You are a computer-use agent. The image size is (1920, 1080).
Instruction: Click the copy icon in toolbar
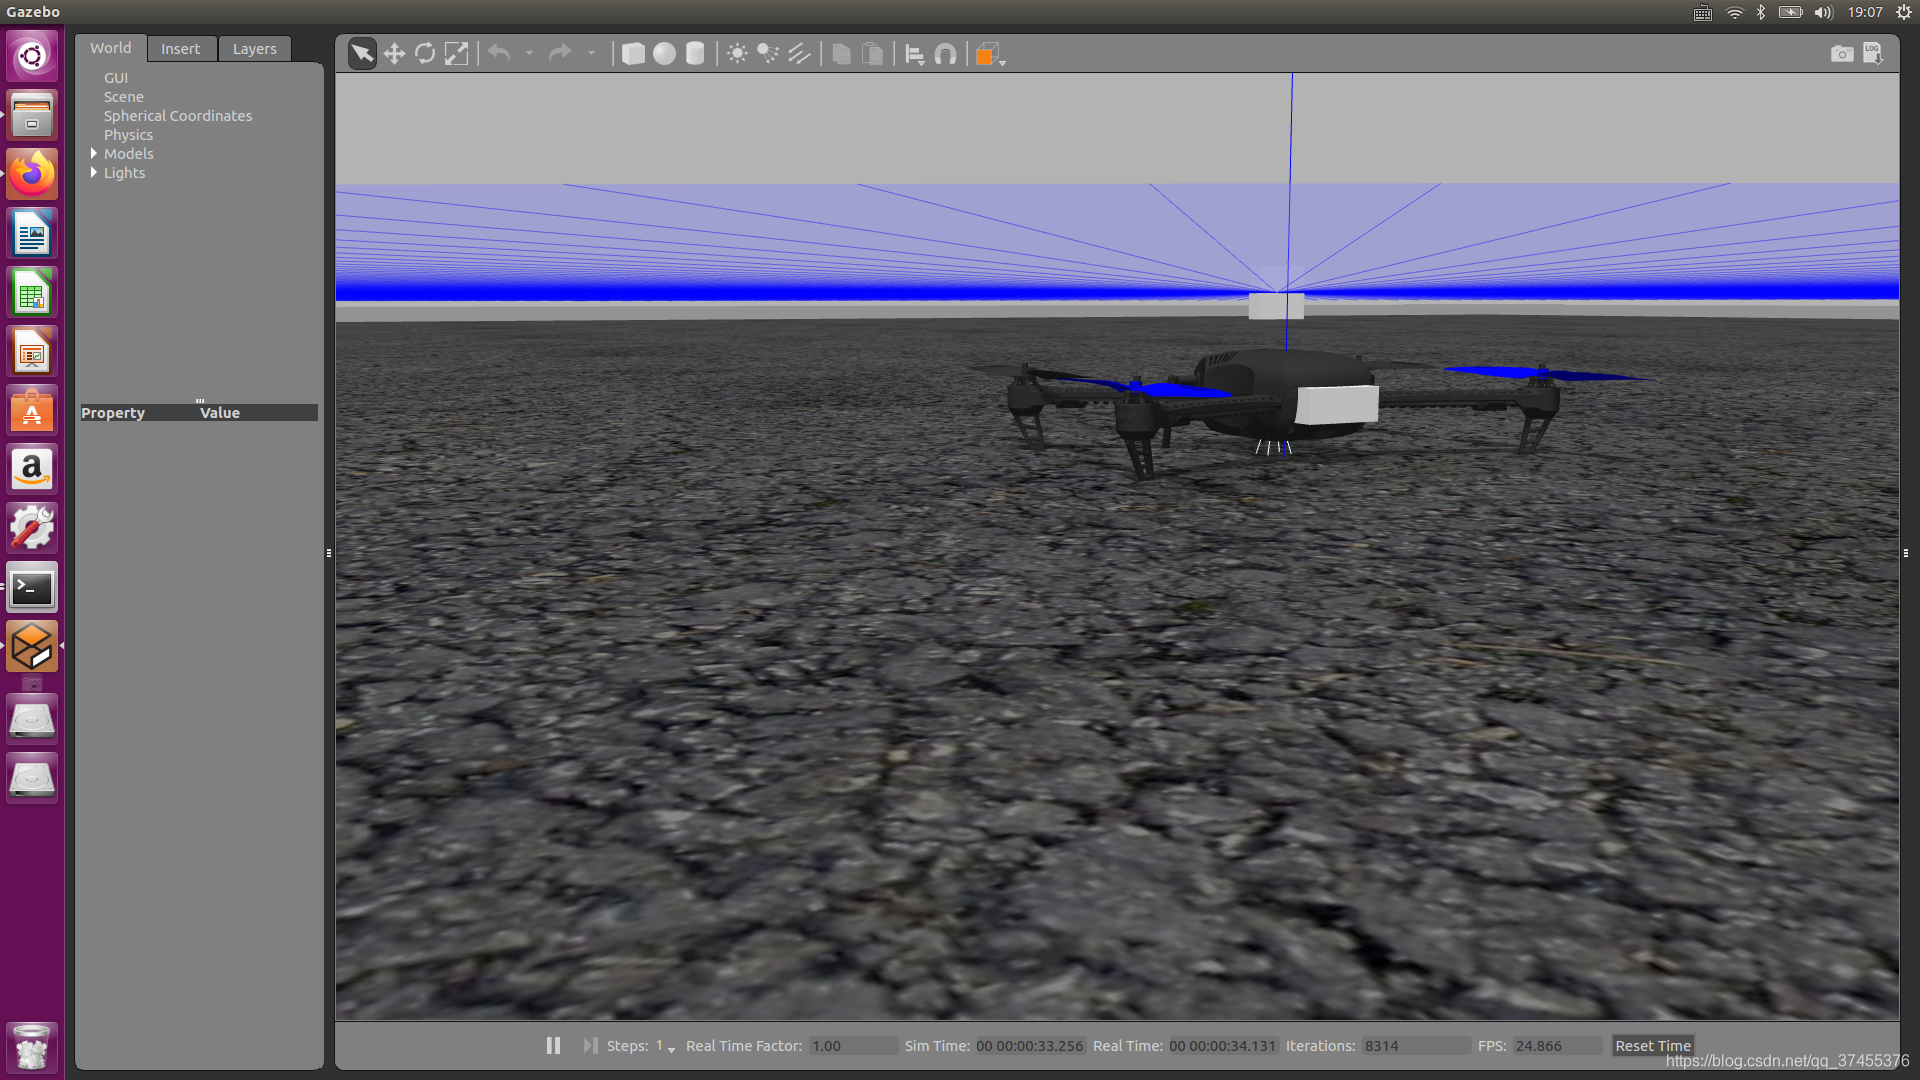[841, 53]
